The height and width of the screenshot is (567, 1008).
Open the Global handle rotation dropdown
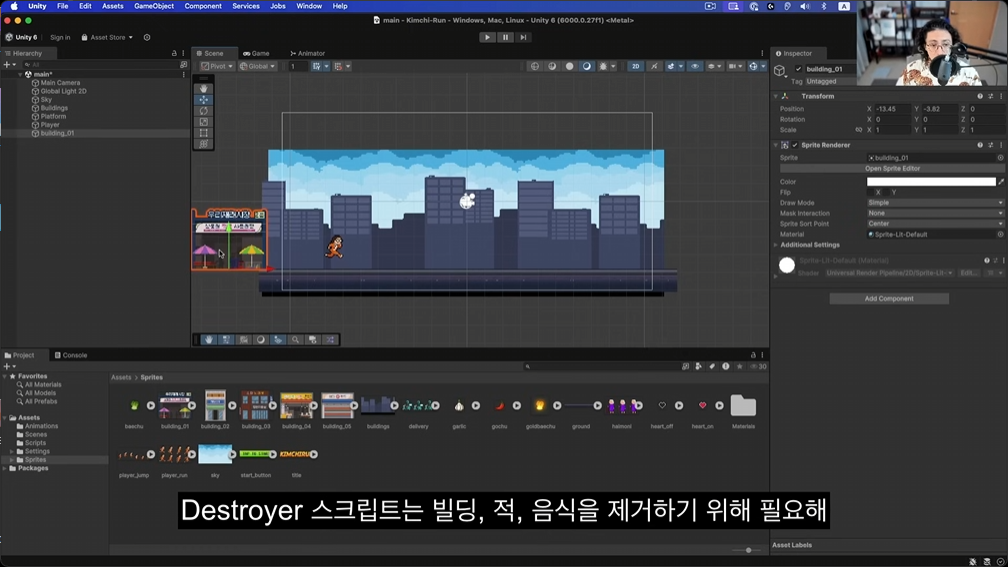[257, 66]
